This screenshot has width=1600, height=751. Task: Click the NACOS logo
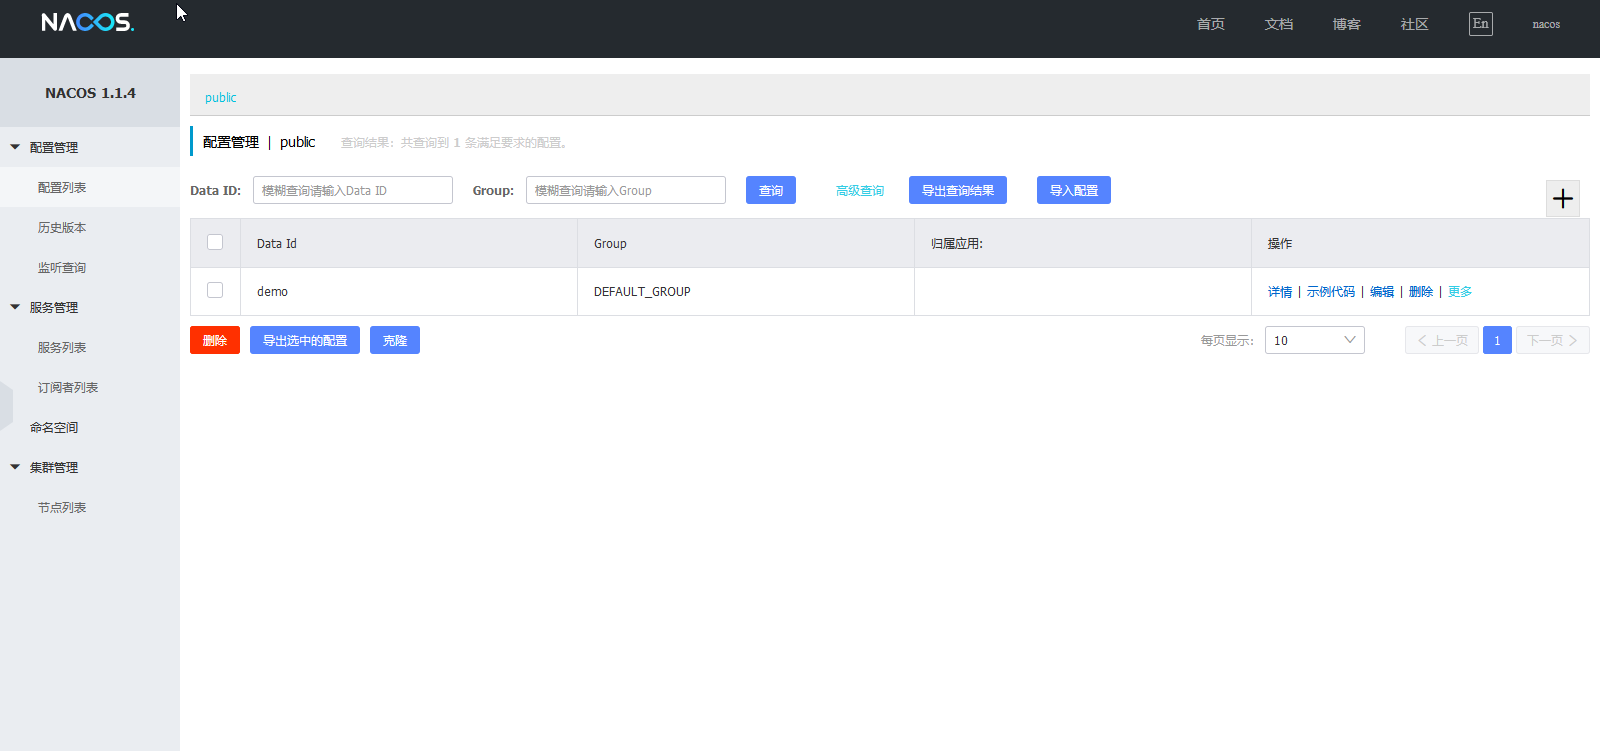(88, 22)
